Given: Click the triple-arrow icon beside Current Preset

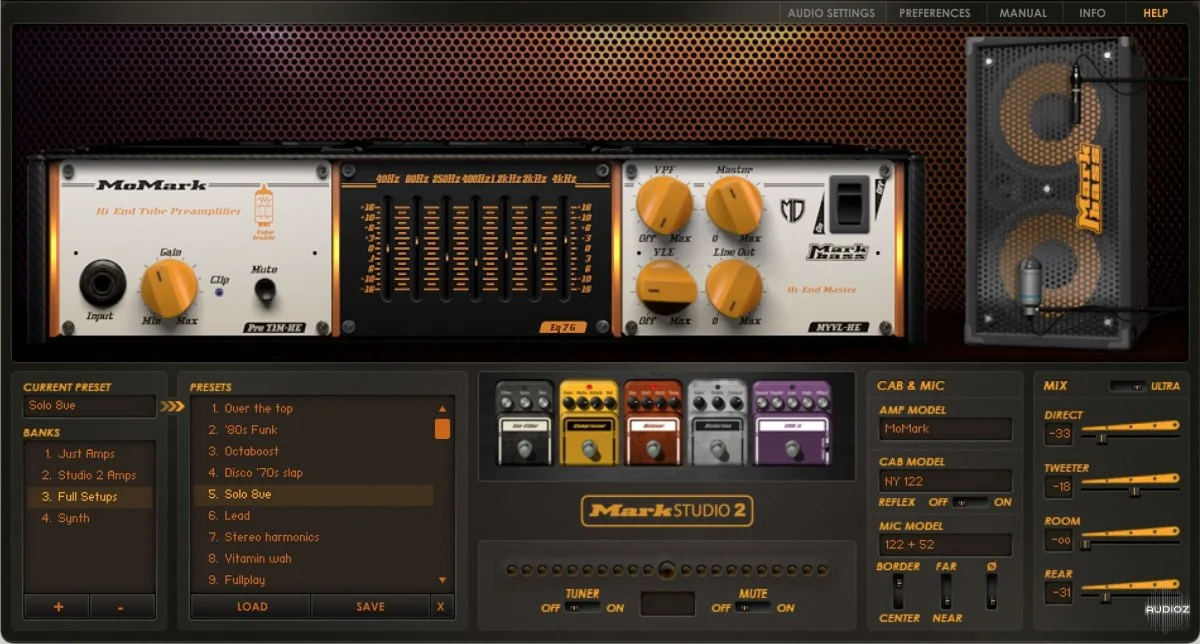Looking at the screenshot, I should [x=172, y=406].
